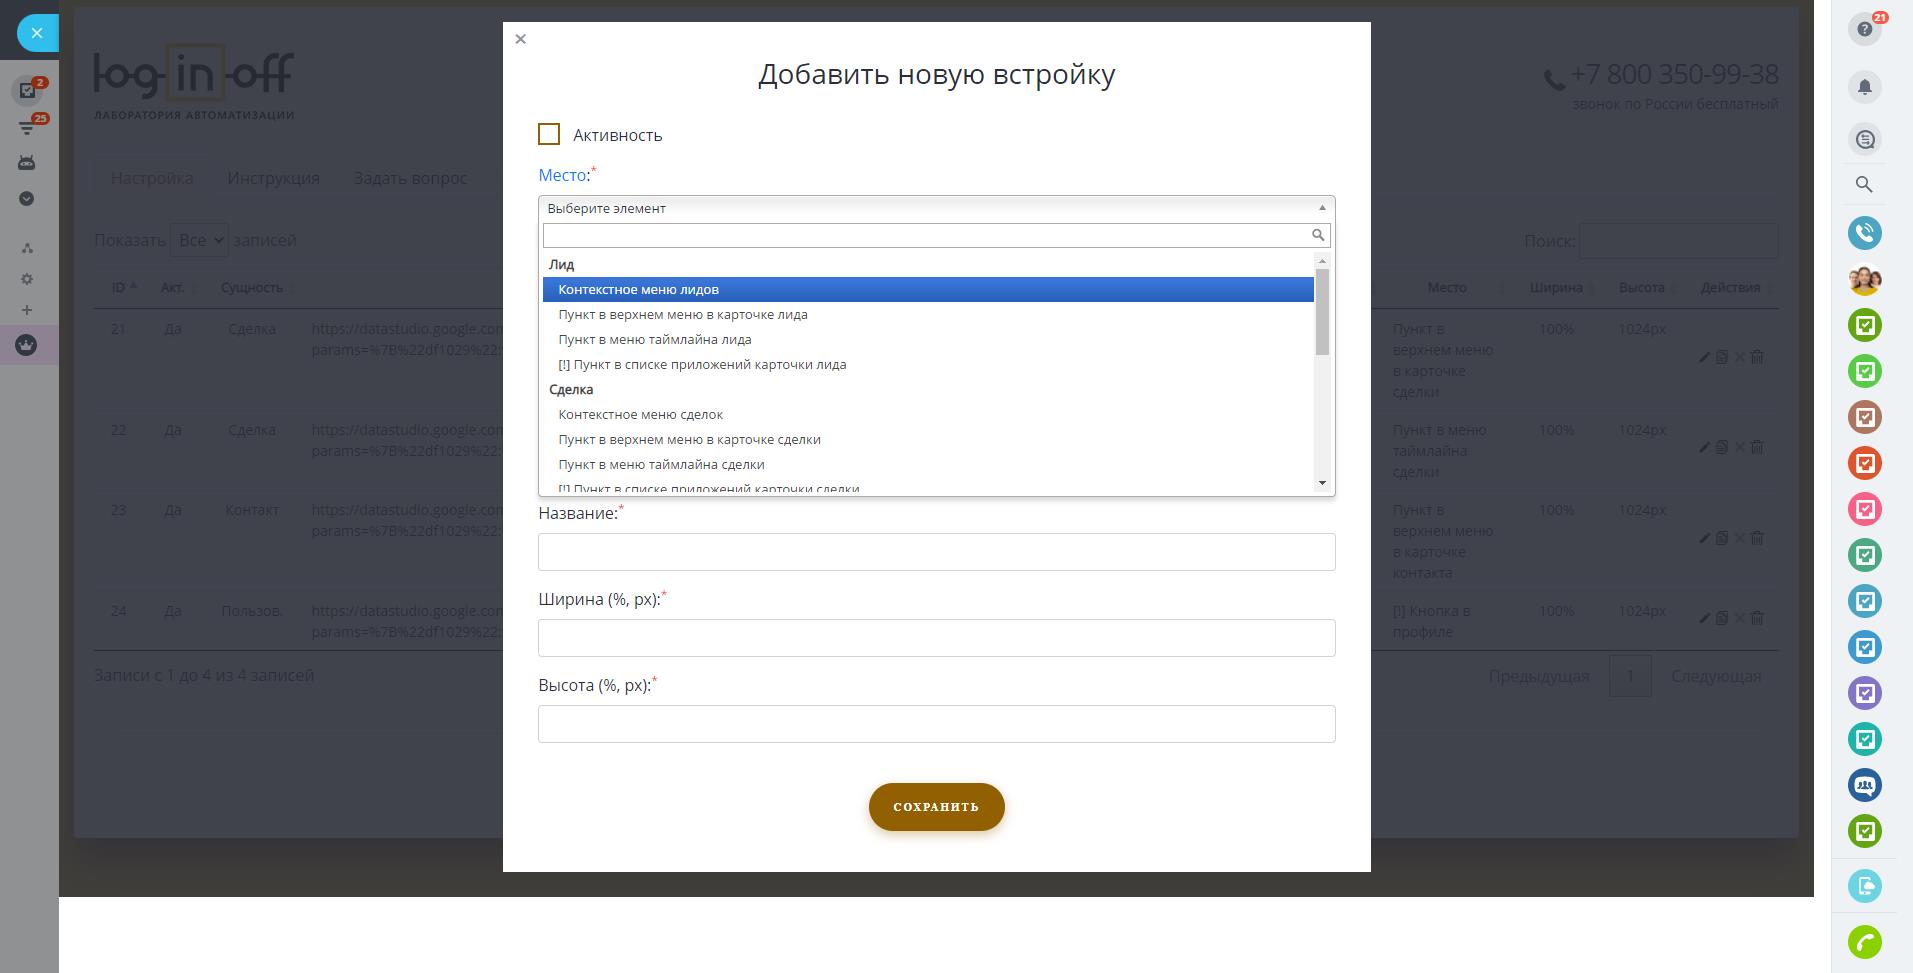Click the dropdown list scrollbar thumb
The image size is (1913, 973).
(x=1322, y=312)
